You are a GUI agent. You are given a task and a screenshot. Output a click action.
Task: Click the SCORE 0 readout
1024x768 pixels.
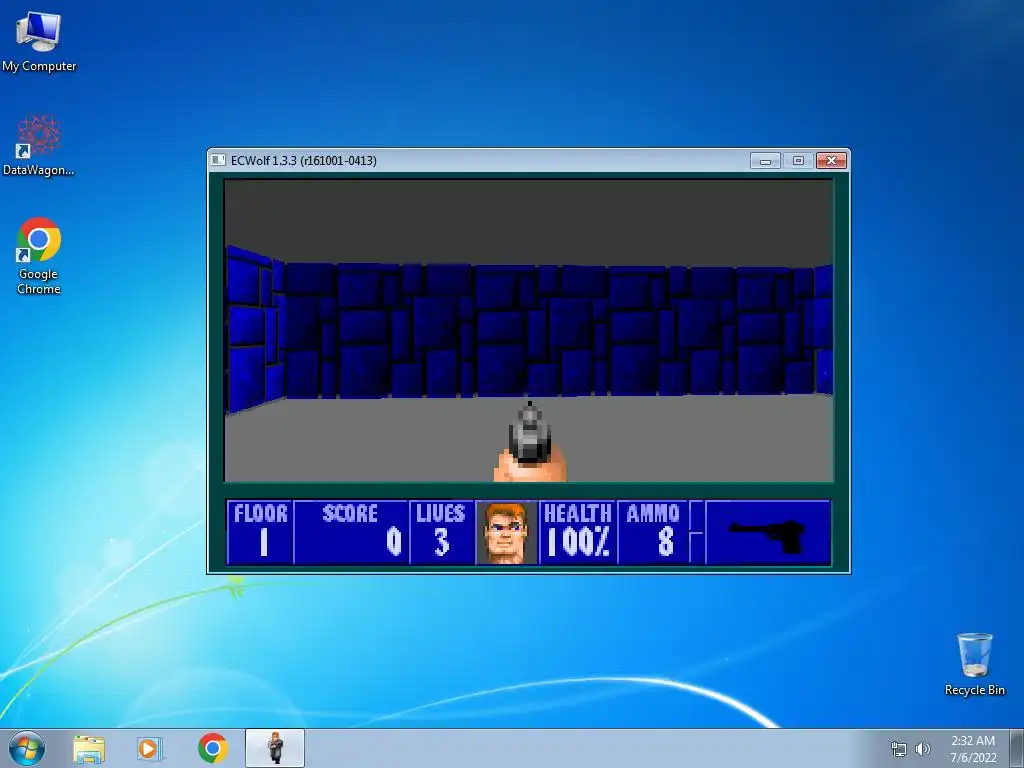tap(351, 532)
